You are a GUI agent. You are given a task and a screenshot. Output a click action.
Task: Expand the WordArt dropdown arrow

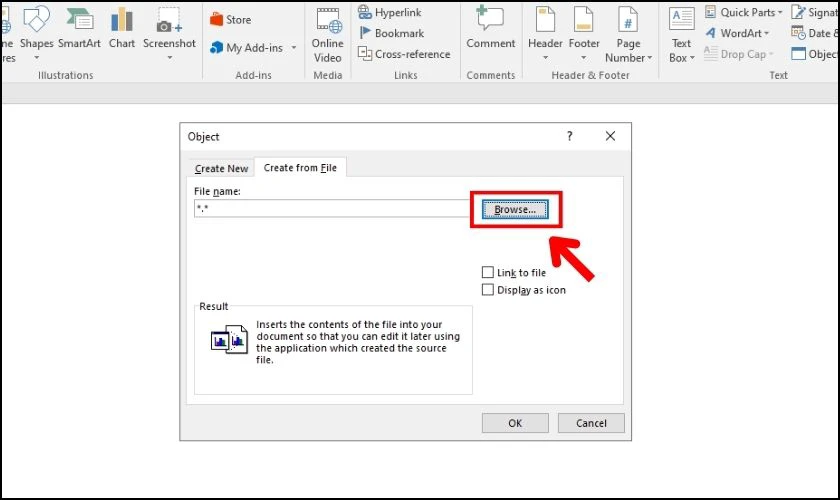(x=767, y=33)
